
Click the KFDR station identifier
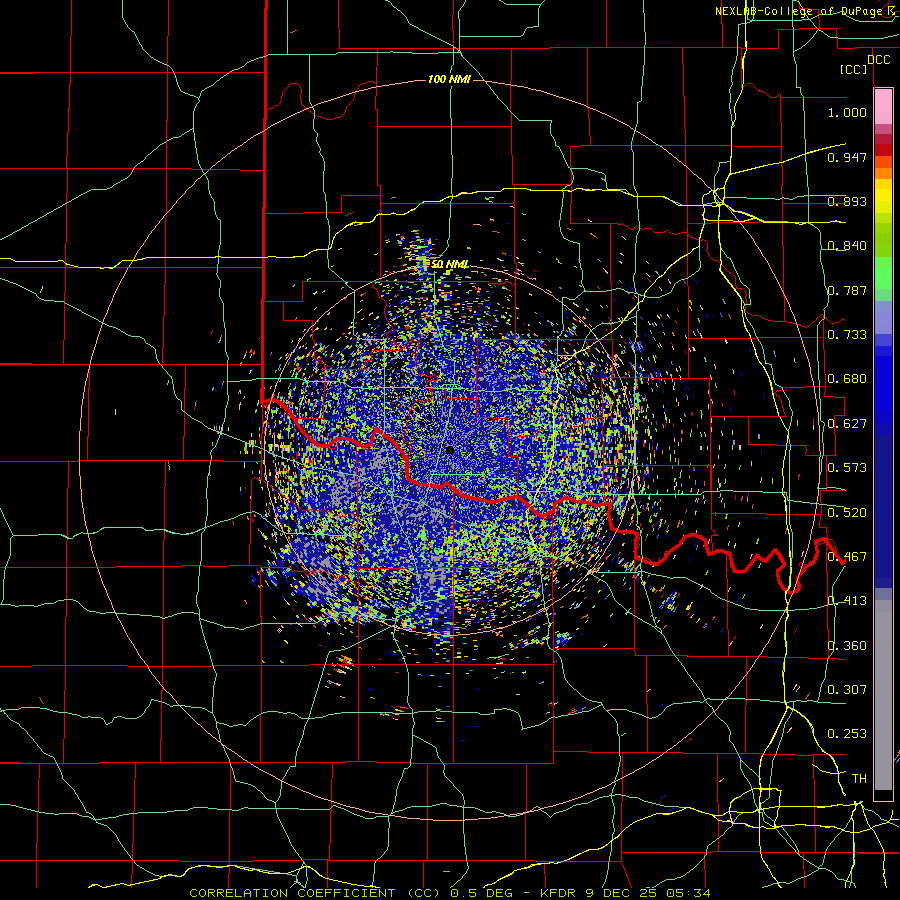coord(560,893)
